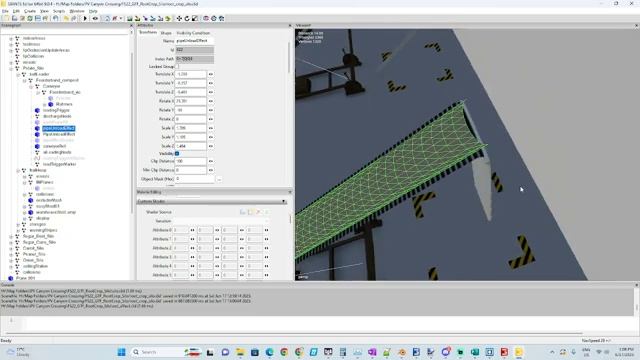Image resolution: width=640 pixels, height=360 pixels.
Task: Open the Variation dropdown
Action: (x=222, y=221)
